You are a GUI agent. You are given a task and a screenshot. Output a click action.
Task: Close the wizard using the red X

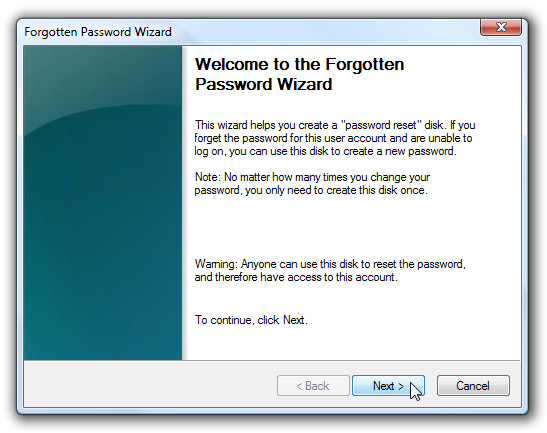point(501,27)
